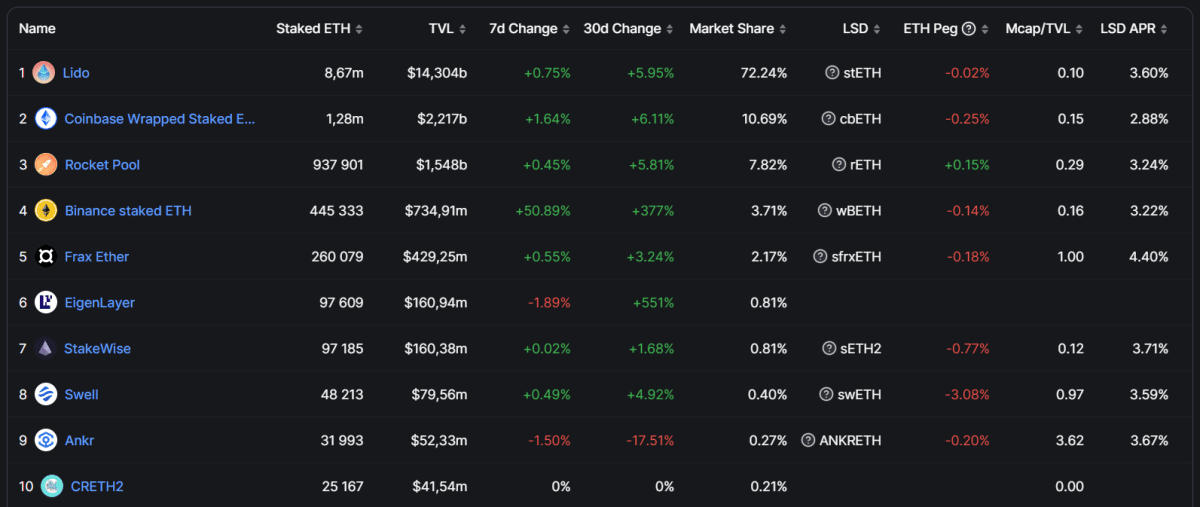Open the EigenLayer link
1200x507 pixels.
coord(99,303)
